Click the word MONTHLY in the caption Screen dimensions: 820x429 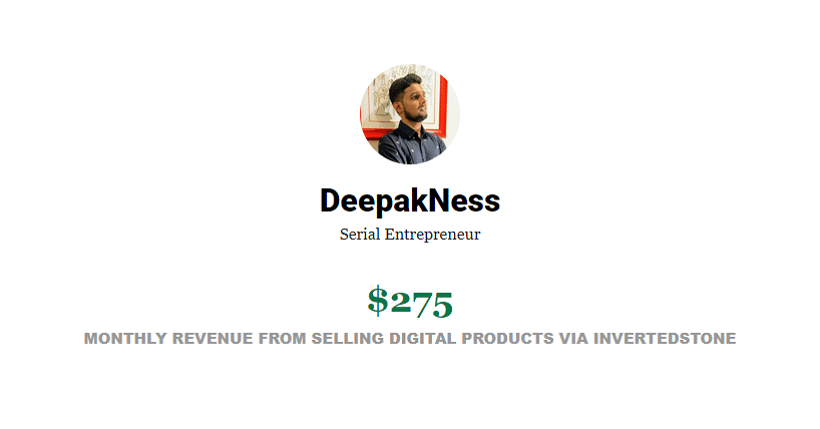pyautogui.click(x=126, y=338)
